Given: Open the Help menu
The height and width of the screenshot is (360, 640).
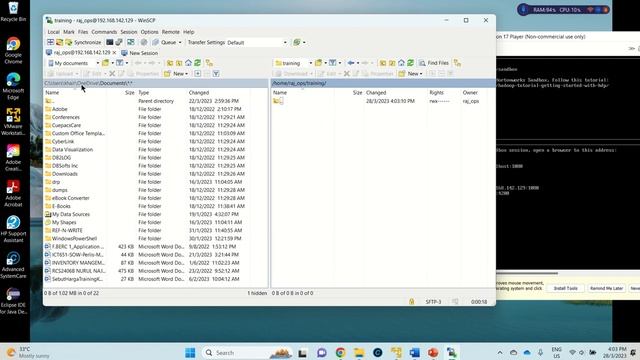Looking at the screenshot, I should point(189,32).
